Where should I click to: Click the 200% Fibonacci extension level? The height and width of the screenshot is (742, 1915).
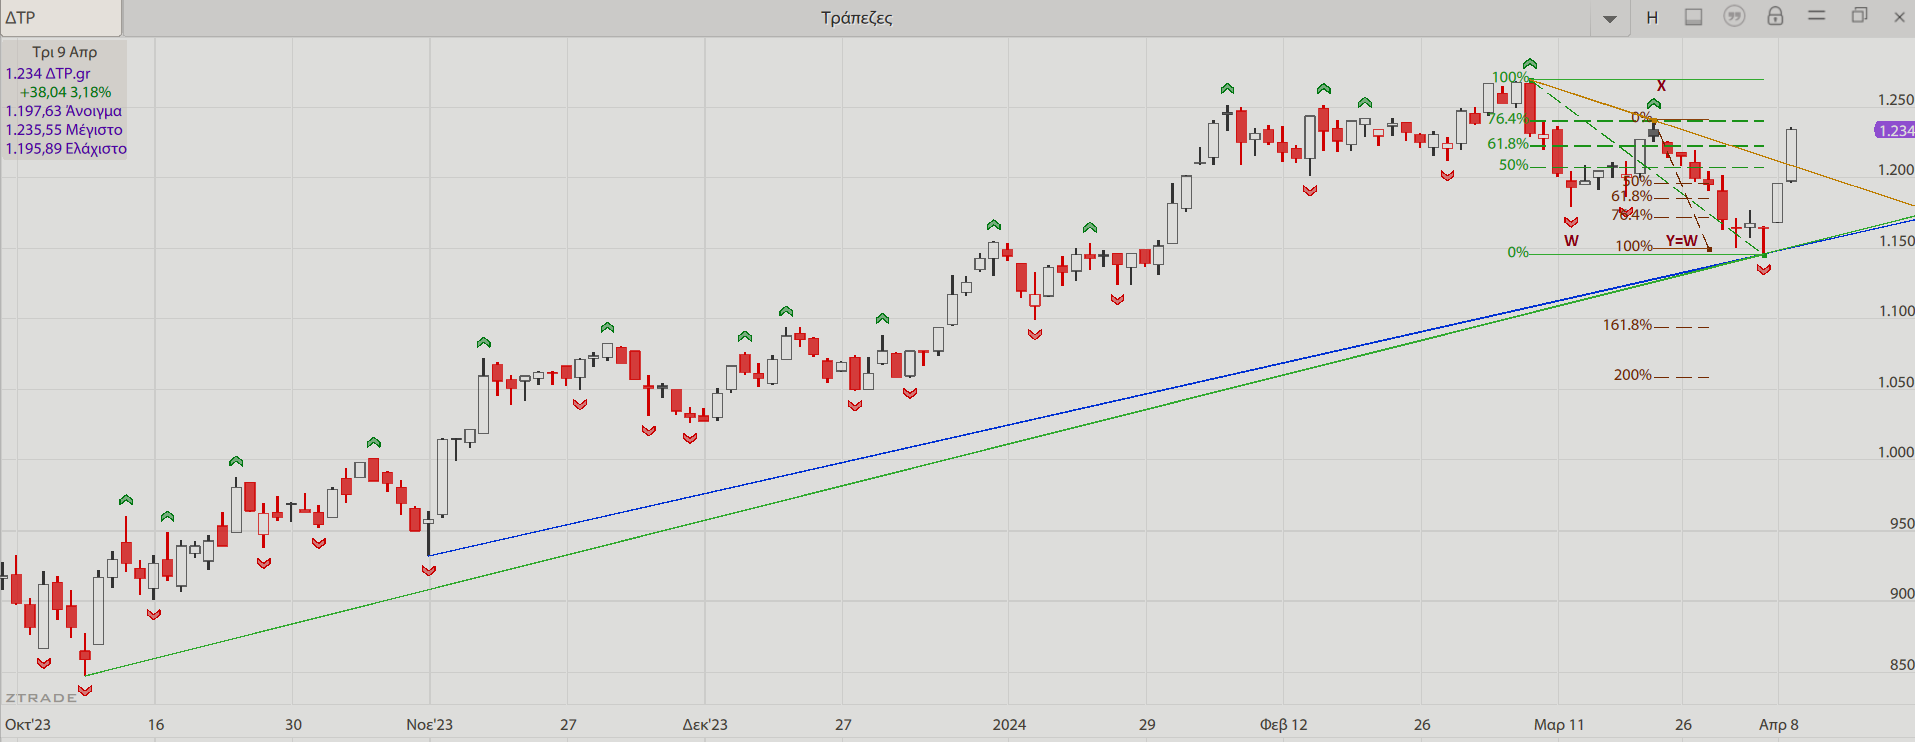(x=1632, y=375)
